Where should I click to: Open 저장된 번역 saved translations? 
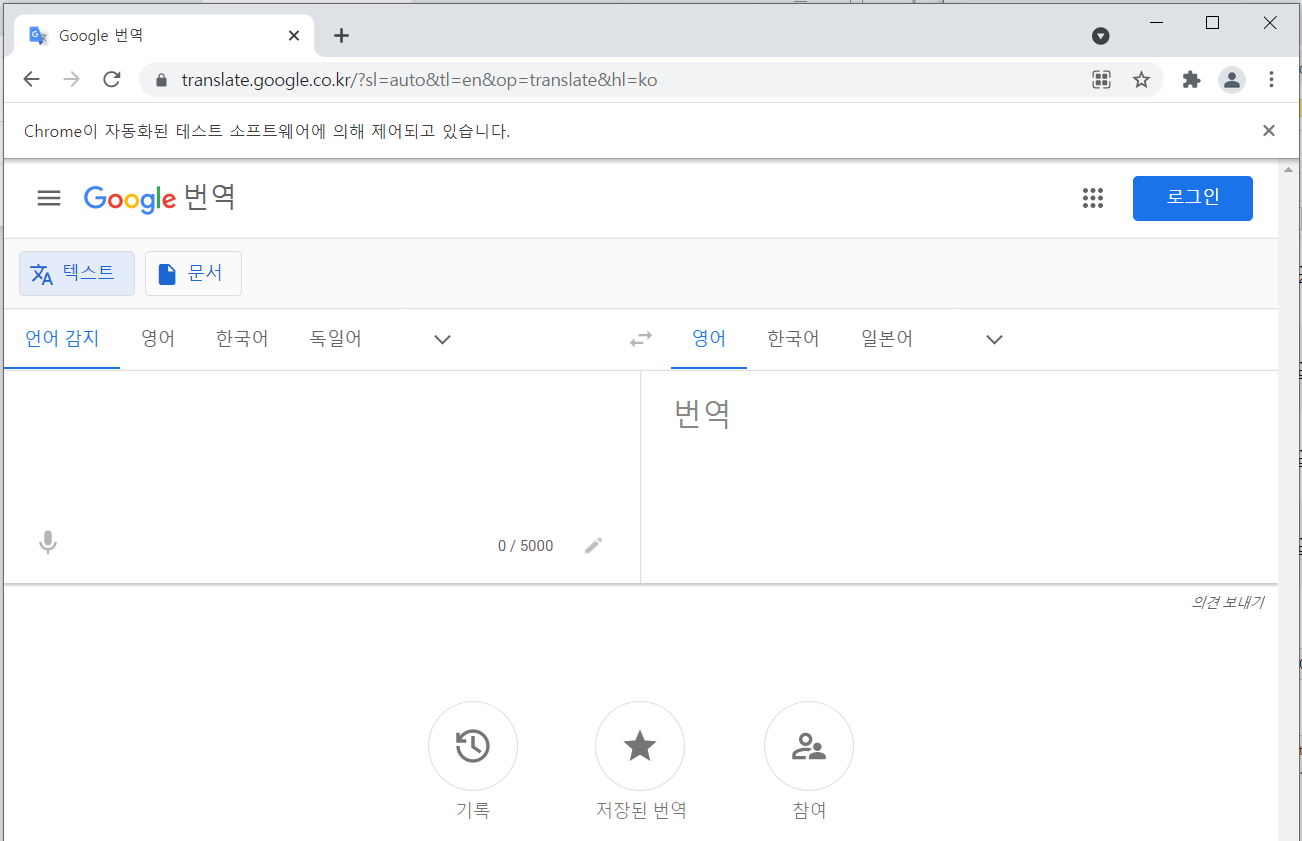tap(640, 746)
